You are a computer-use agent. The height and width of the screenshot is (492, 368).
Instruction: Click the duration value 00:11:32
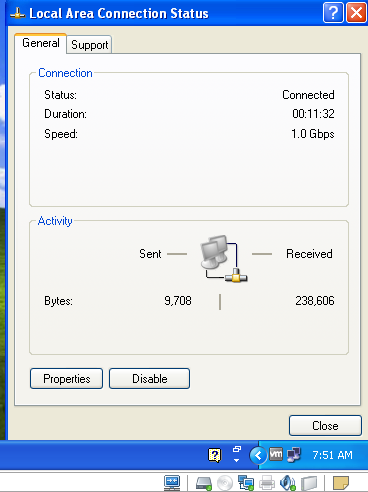313,114
